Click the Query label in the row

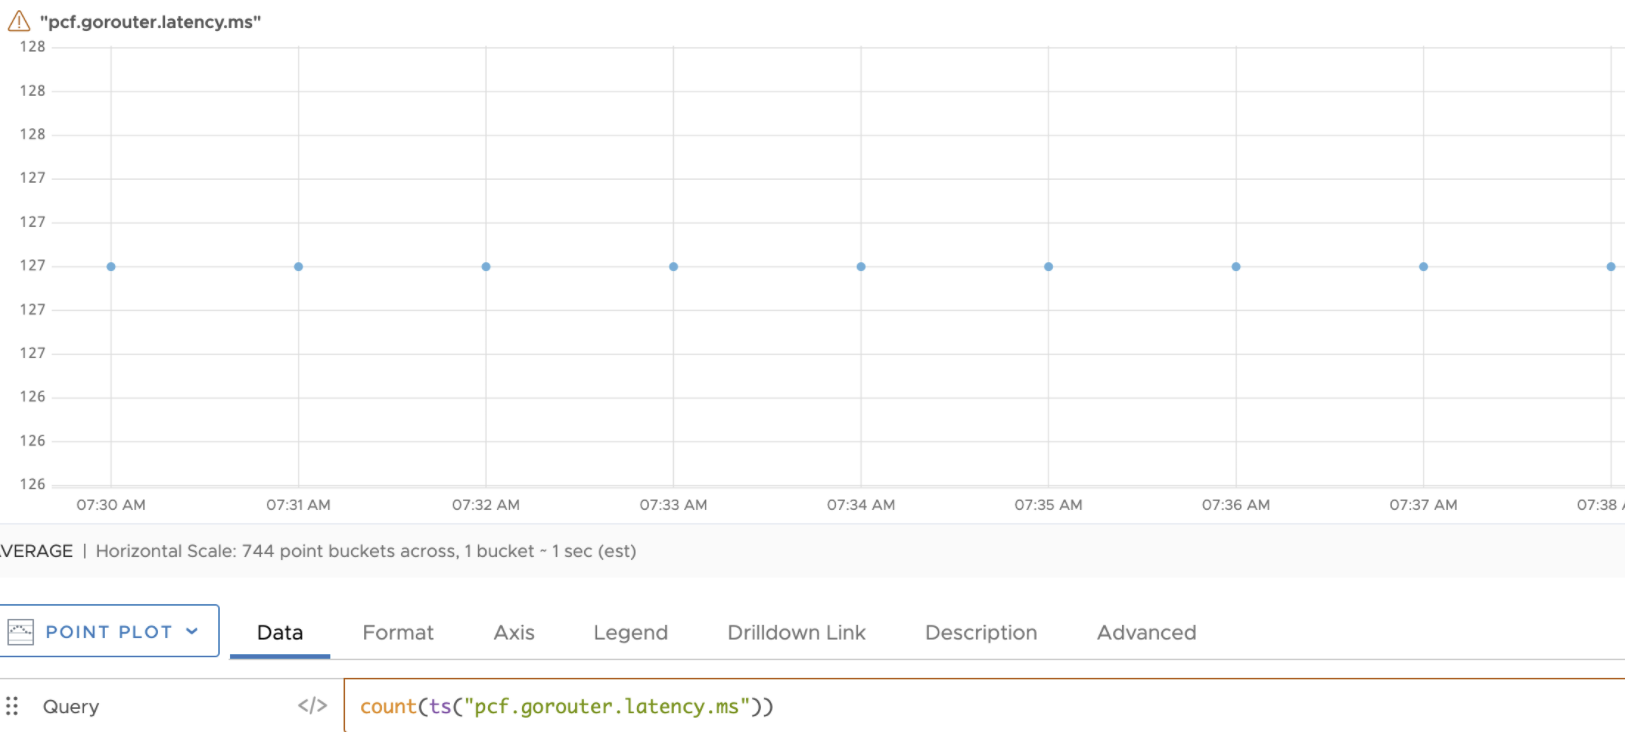tap(71, 706)
